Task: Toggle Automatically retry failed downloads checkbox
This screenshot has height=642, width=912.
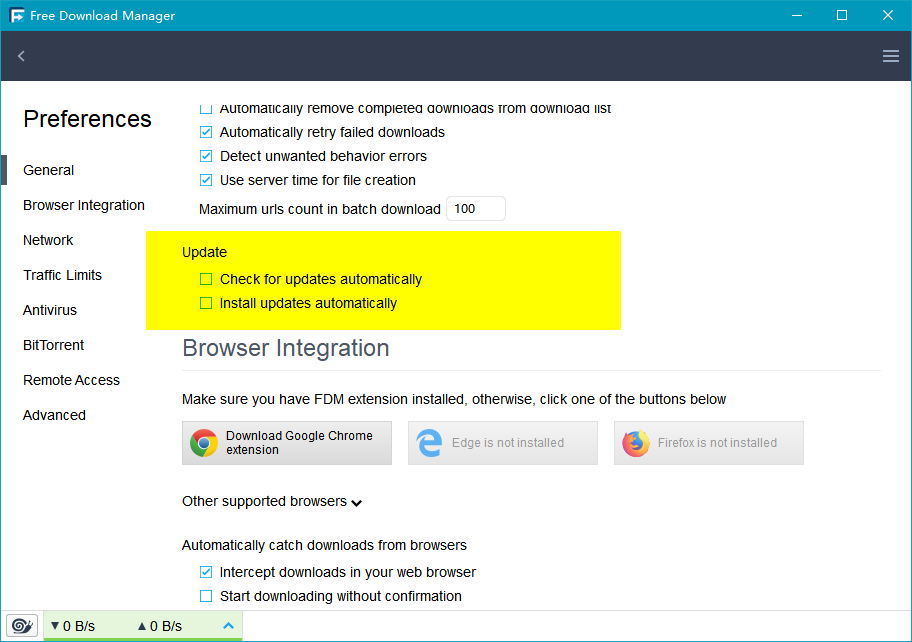Action: 206,132
